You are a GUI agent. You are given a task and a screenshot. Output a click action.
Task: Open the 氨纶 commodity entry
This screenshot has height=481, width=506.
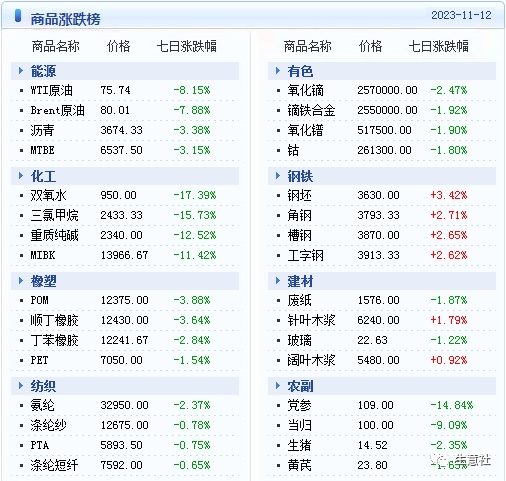[x=42, y=405]
